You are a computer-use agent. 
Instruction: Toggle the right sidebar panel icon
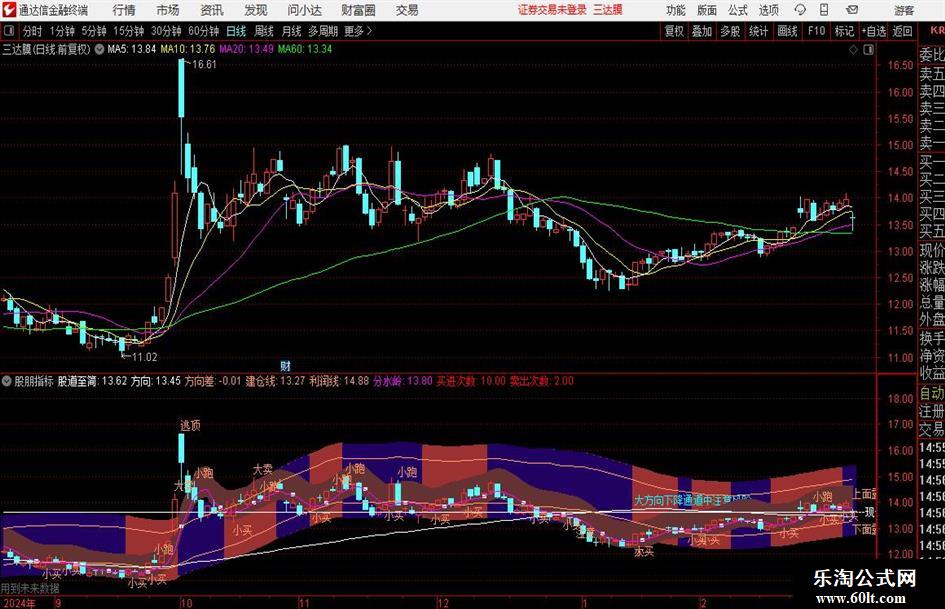tap(868, 50)
